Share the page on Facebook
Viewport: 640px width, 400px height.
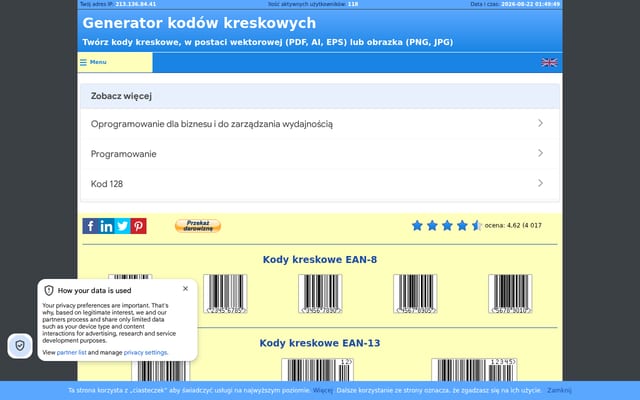[90, 226]
